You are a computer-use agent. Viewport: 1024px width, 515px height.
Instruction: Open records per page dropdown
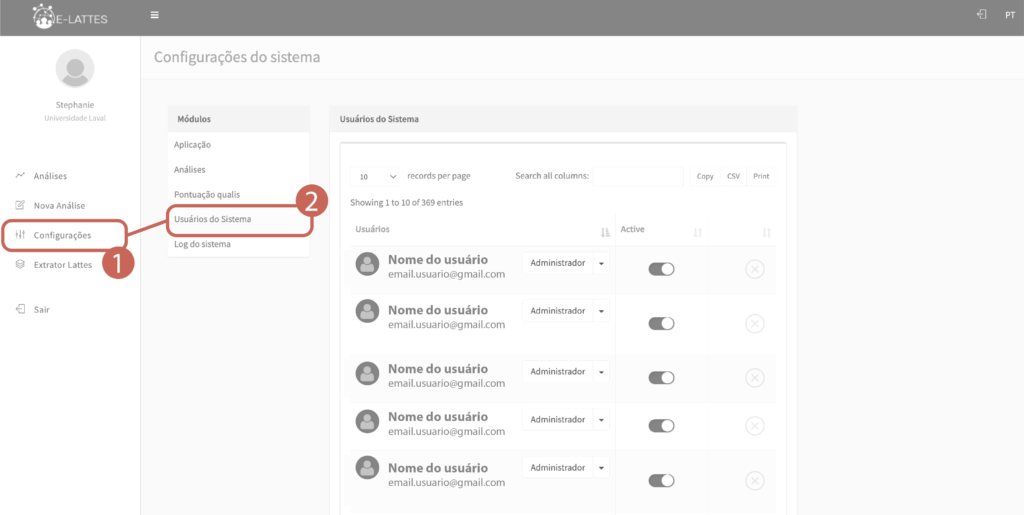pyautogui.click(x=377, y=176)
